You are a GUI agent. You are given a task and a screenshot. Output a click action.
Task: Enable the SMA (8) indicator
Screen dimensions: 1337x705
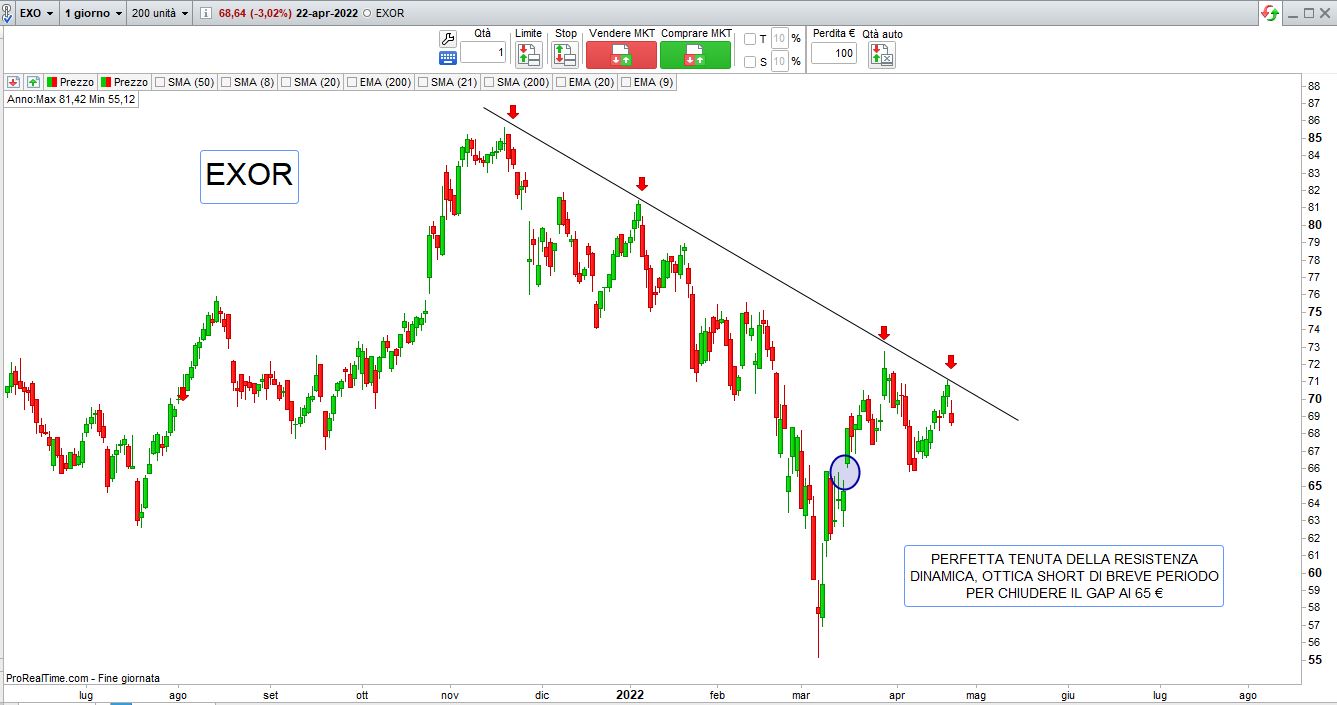coord(226,82)
